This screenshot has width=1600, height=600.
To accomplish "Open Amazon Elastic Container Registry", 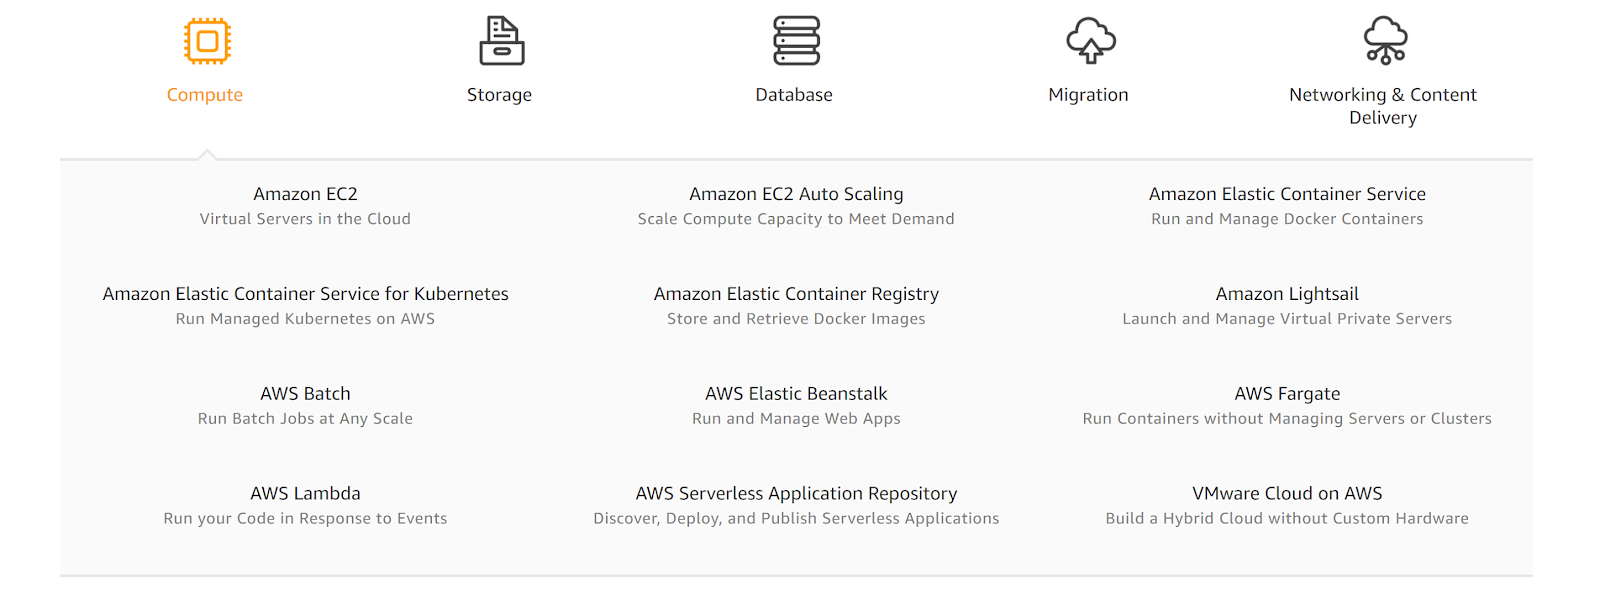I will [795, 293].
